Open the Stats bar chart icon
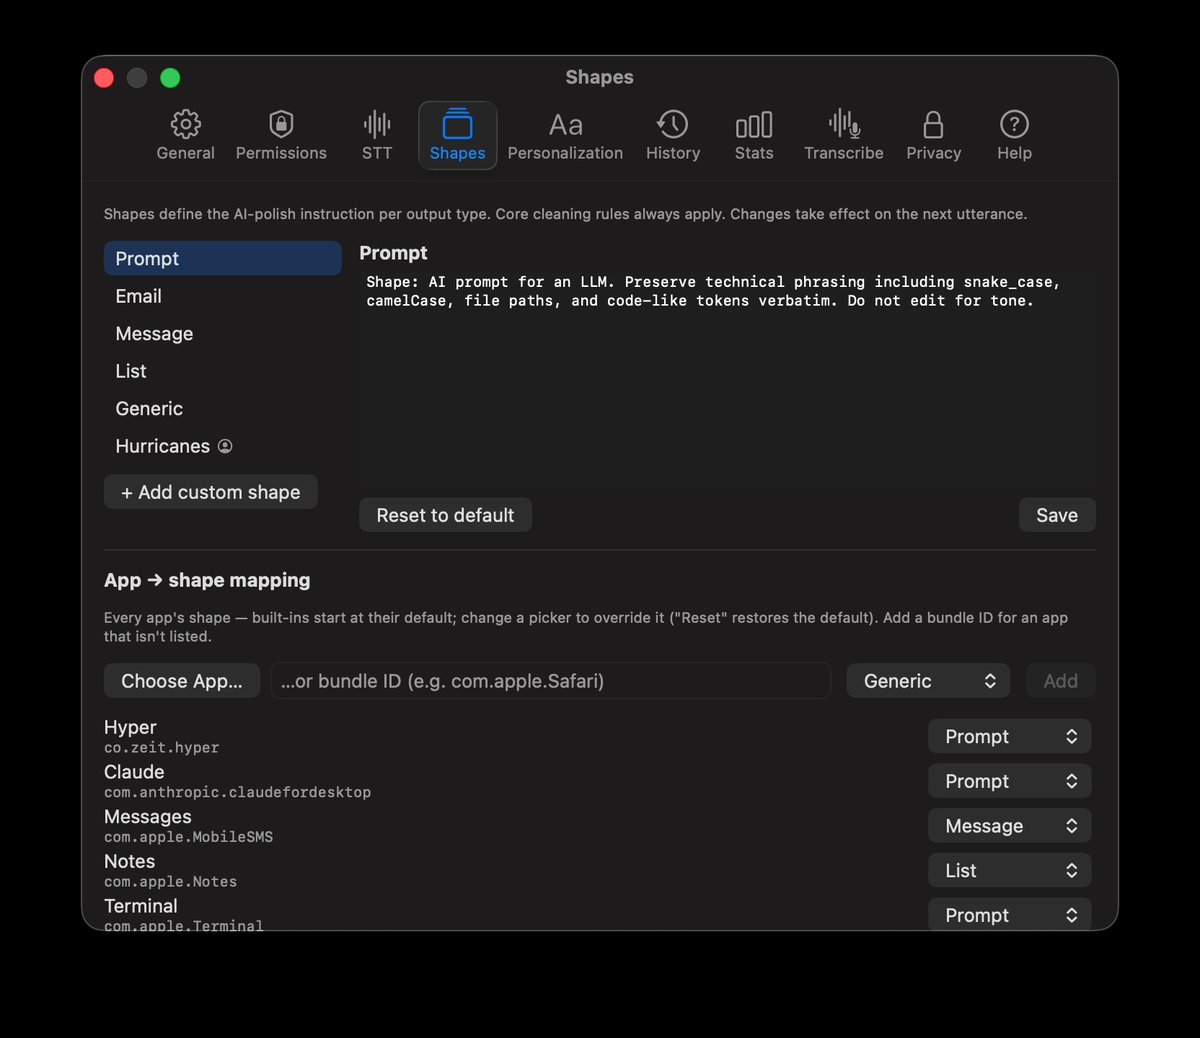This screenshot has width=1200, height=1038. pos(754,125)
